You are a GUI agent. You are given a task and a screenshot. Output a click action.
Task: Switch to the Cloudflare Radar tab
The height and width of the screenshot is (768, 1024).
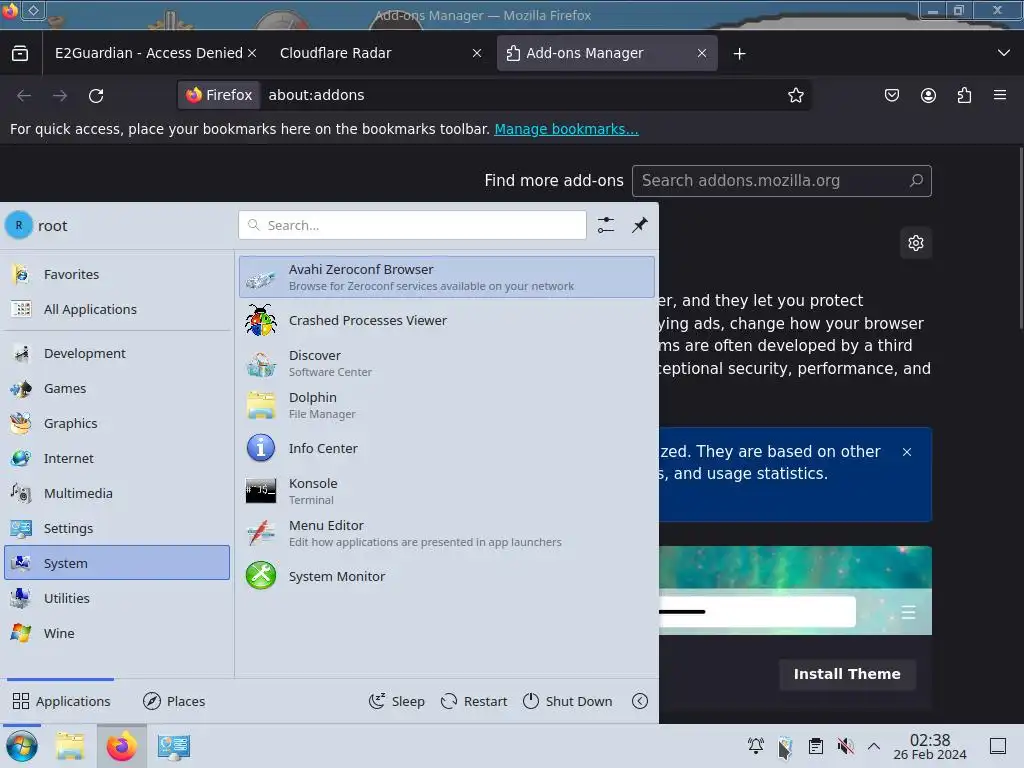pyautogui.click(x=381, y=53)
